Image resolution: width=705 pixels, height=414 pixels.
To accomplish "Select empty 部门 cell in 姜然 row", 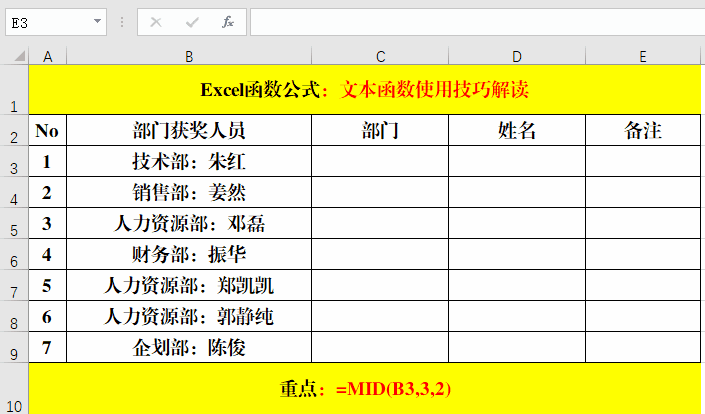I will point(380,192).
